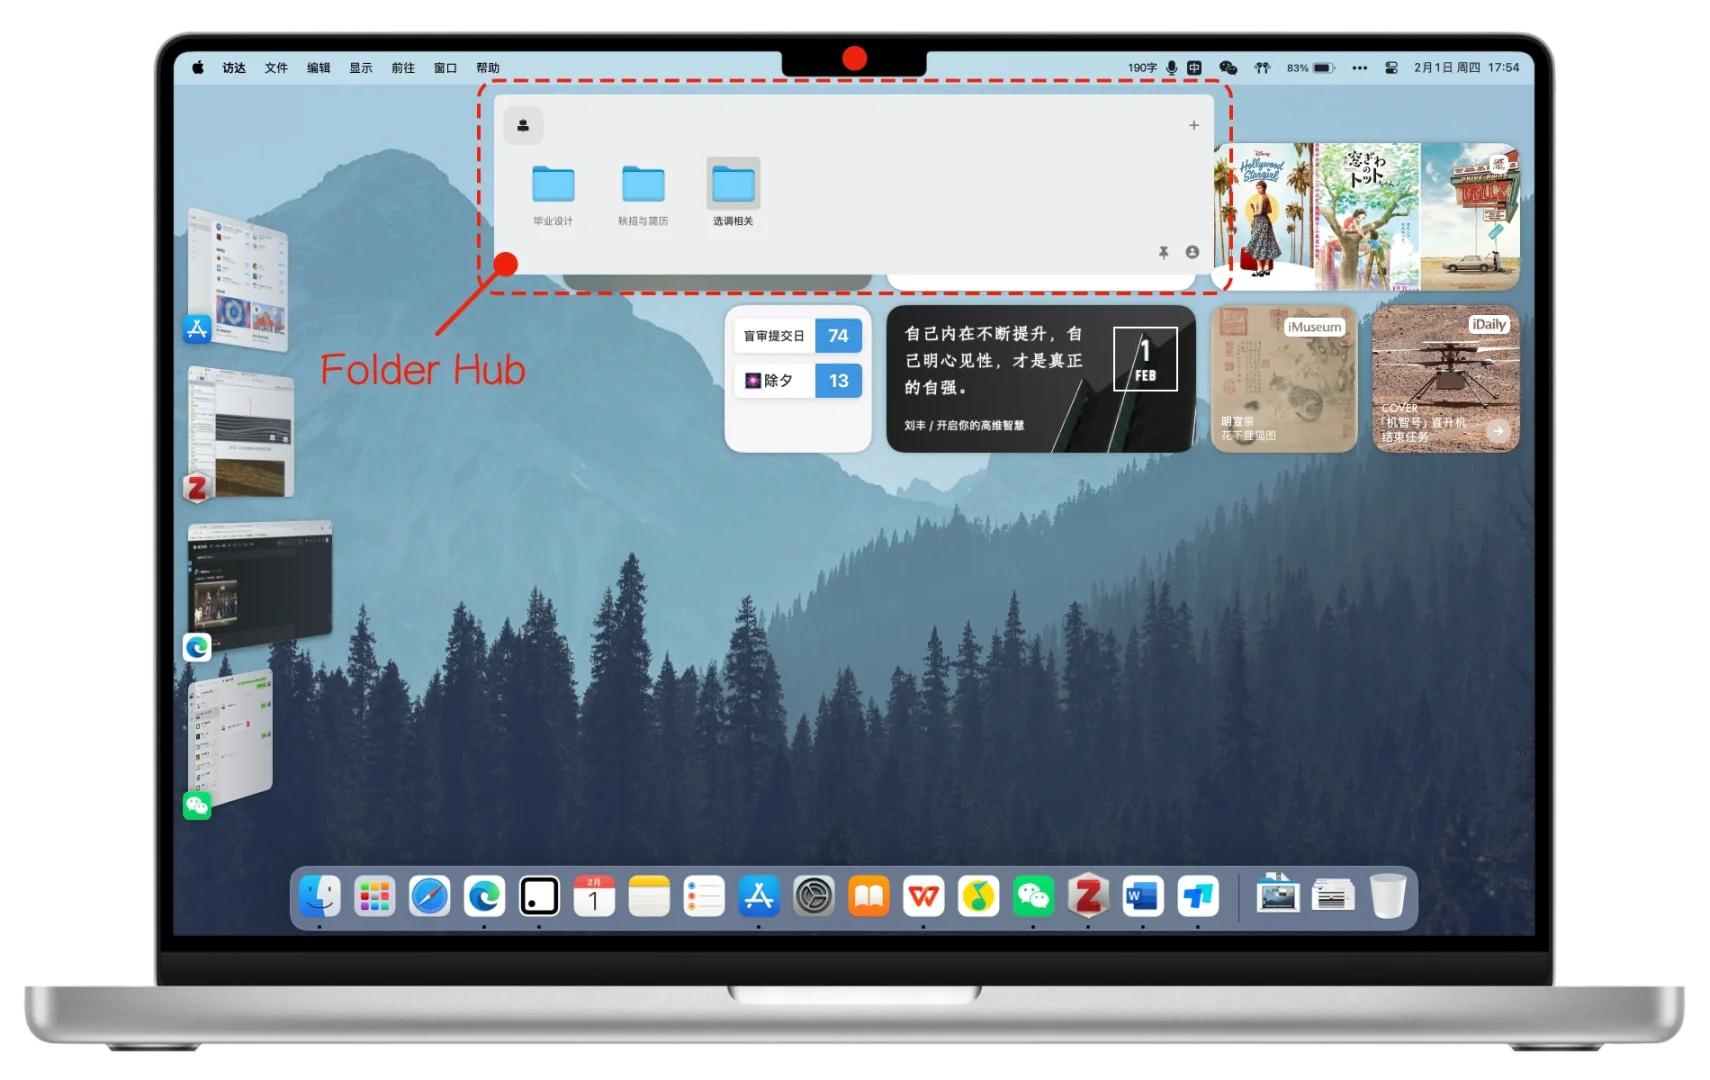Image resolution: width=1710 pixels, height=1080 pixels.
Task: Click the 中 input method icon in menu bar
Action: click(x=1193, y=67)
